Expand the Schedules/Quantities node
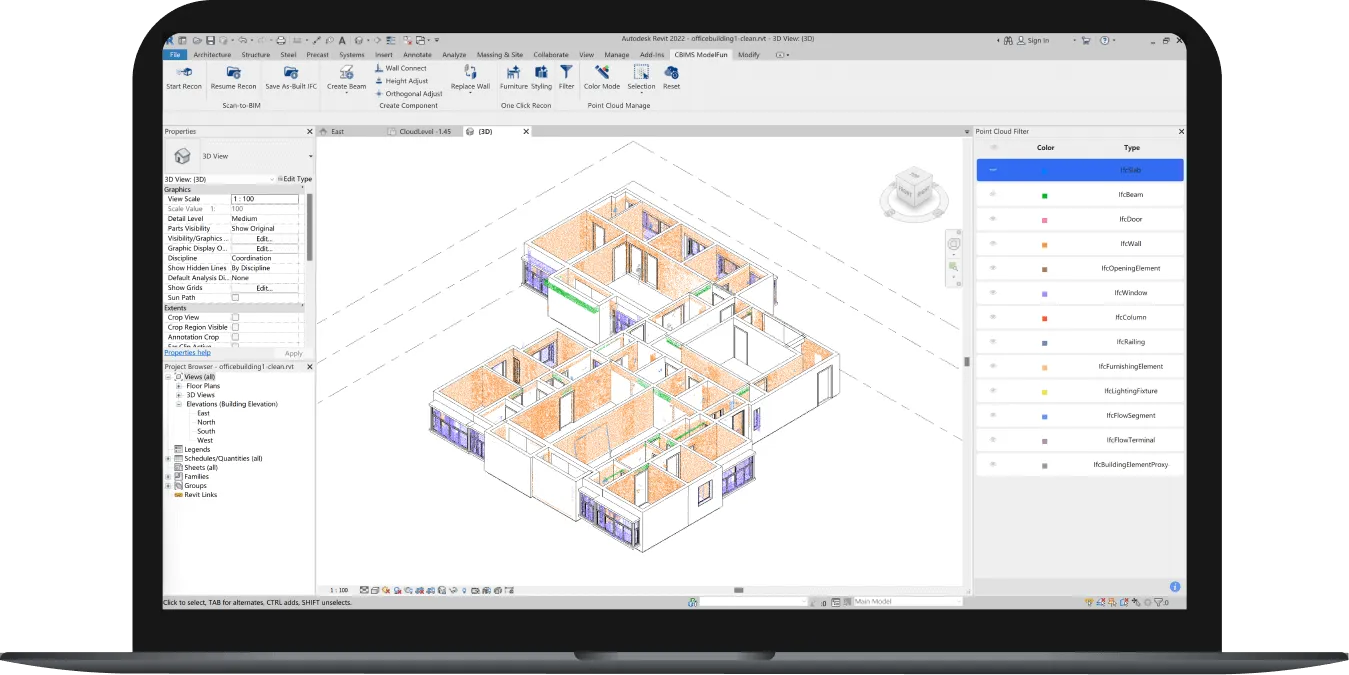The image size is (1349, 675). 168,459
